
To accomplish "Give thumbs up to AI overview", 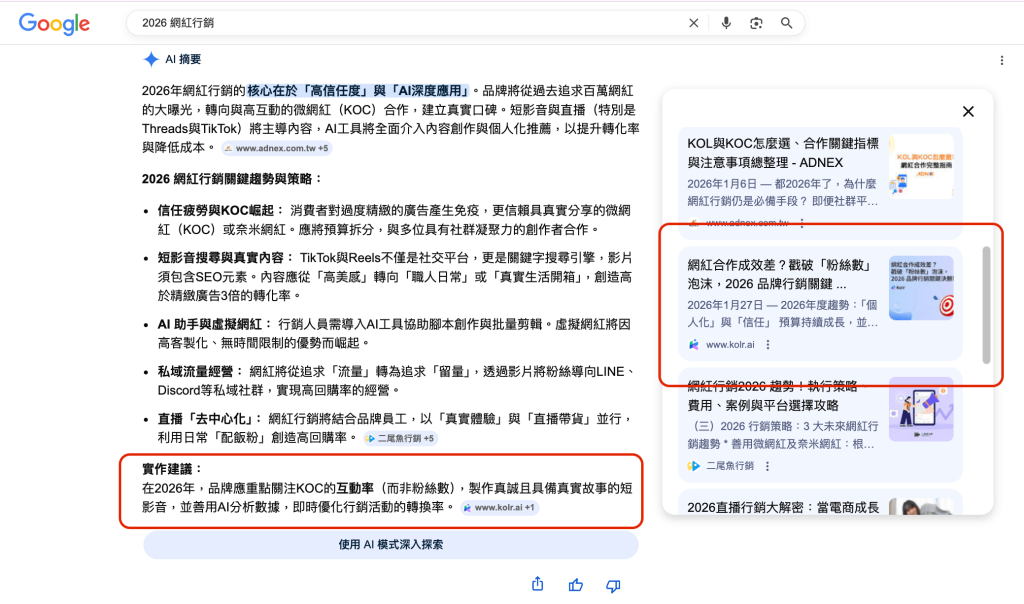I will pos(576,584).
